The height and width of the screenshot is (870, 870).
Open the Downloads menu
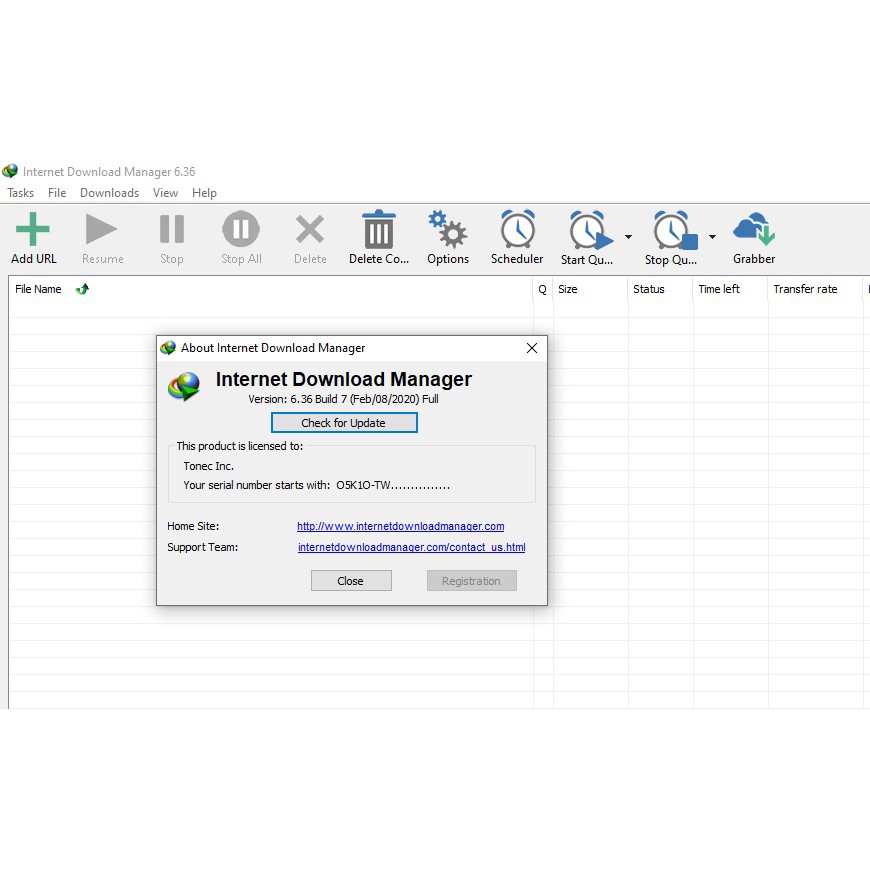click(109, 193)
